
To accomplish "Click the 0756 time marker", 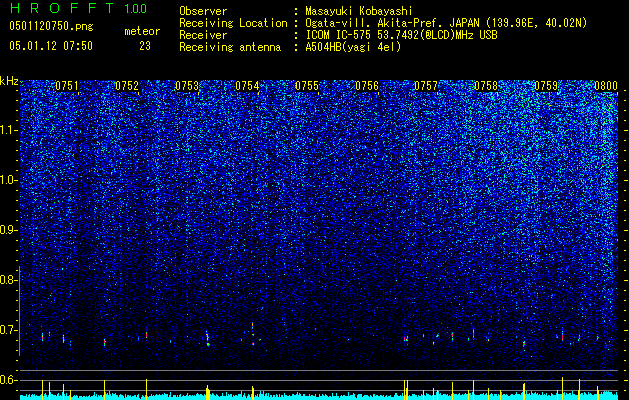I will coord(367,86).
